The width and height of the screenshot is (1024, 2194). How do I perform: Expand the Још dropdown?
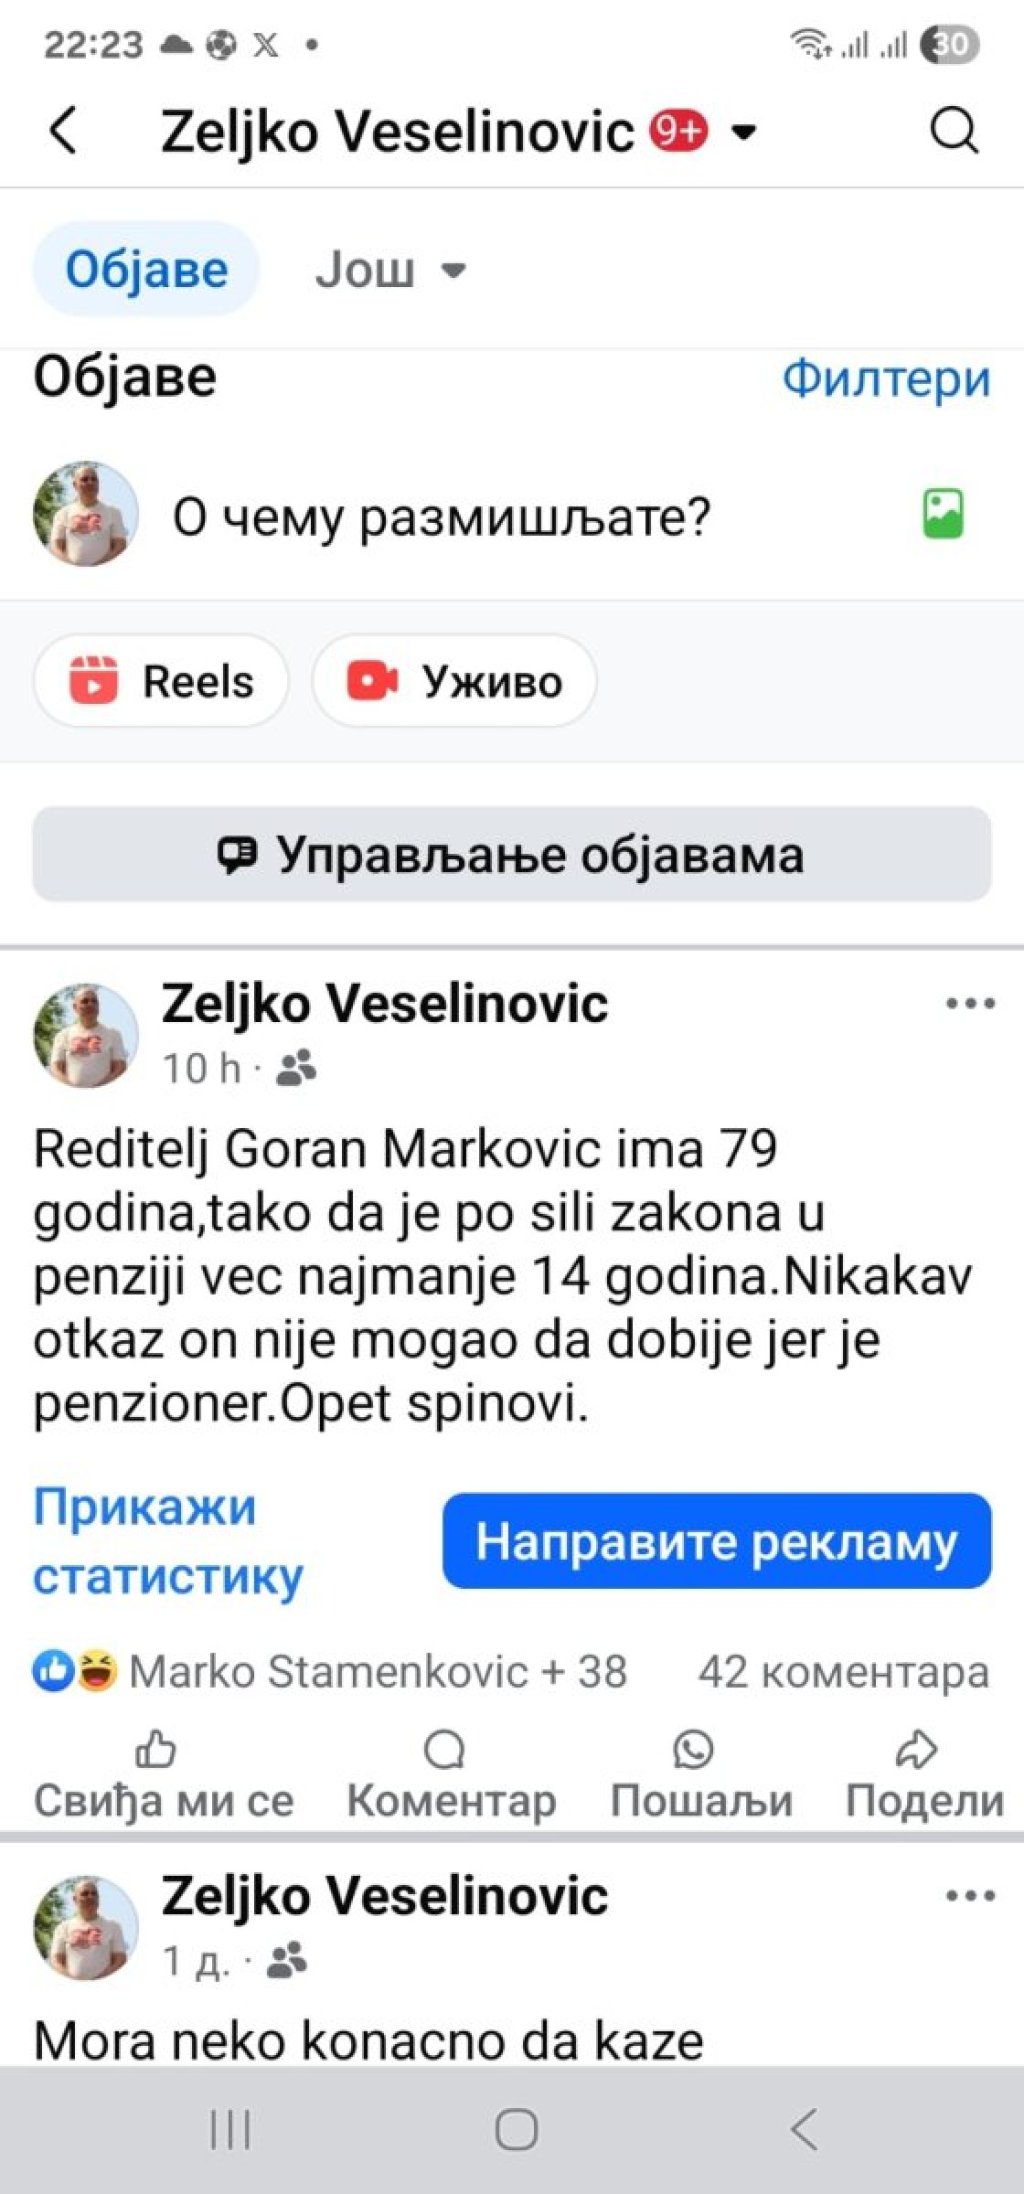[390, 270]
